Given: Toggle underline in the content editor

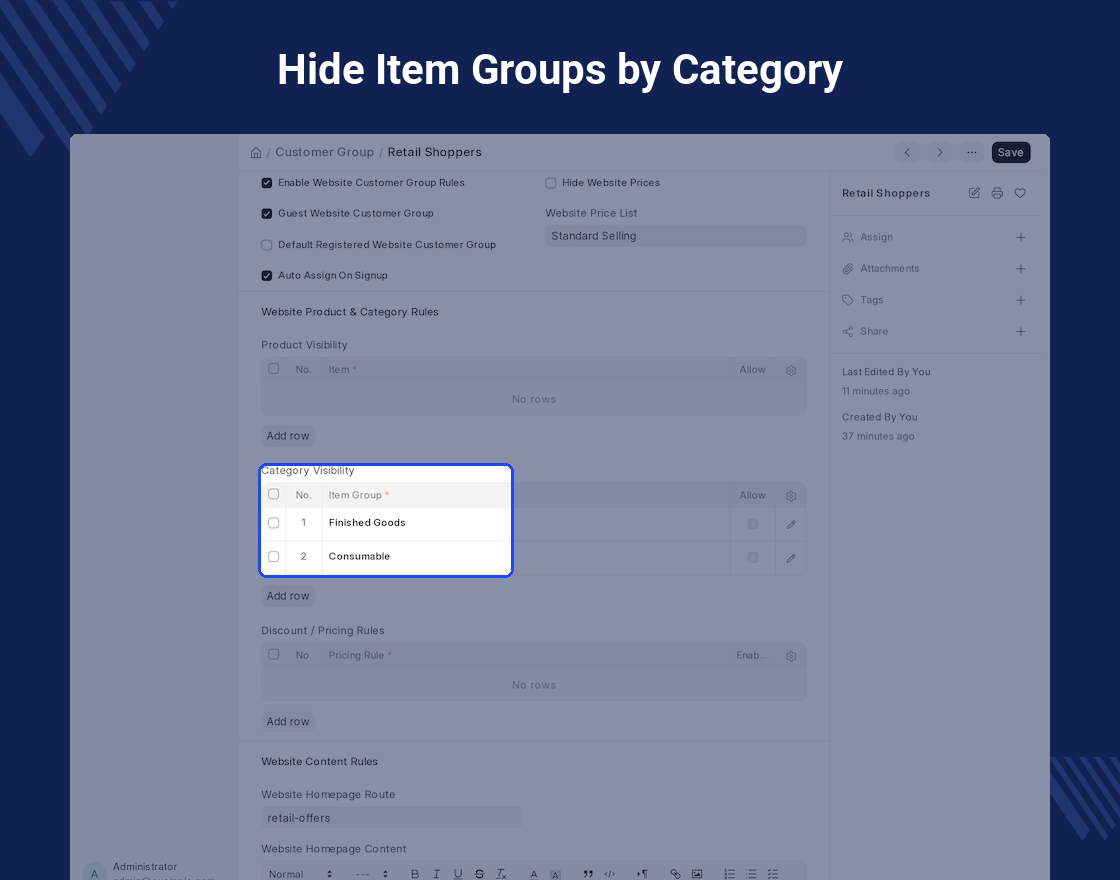Looking at the screenshot, I should [458, 874].
